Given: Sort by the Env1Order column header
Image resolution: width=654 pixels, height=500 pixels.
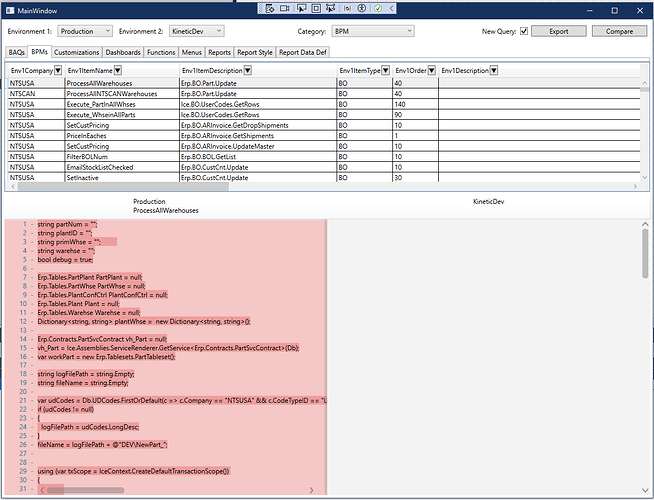Looking at the screenshot, I should [x=411, y=70].
